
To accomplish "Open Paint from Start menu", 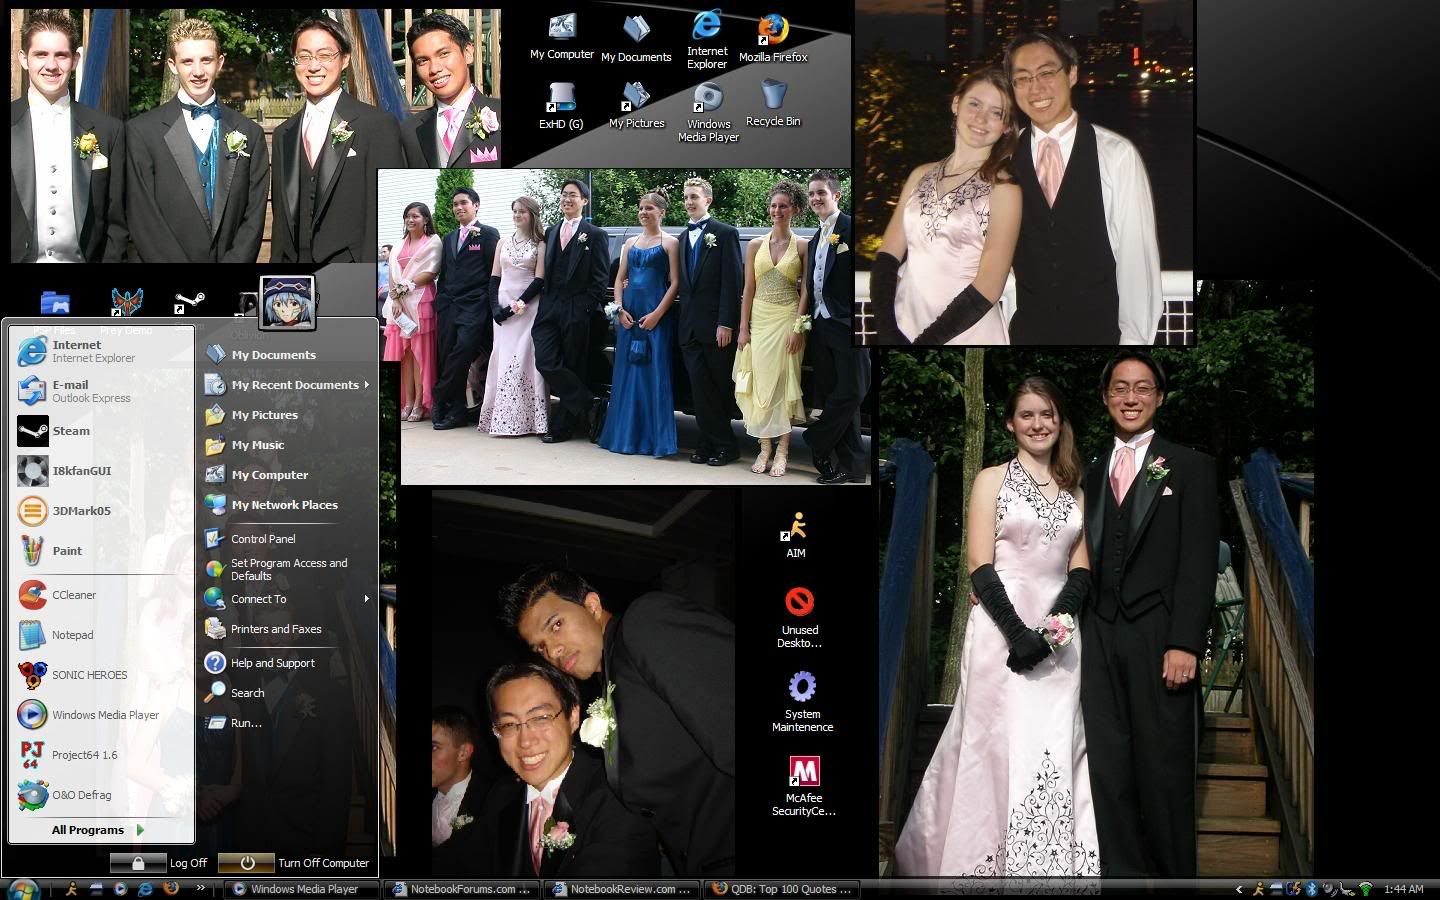I will [x=100, y=551].
